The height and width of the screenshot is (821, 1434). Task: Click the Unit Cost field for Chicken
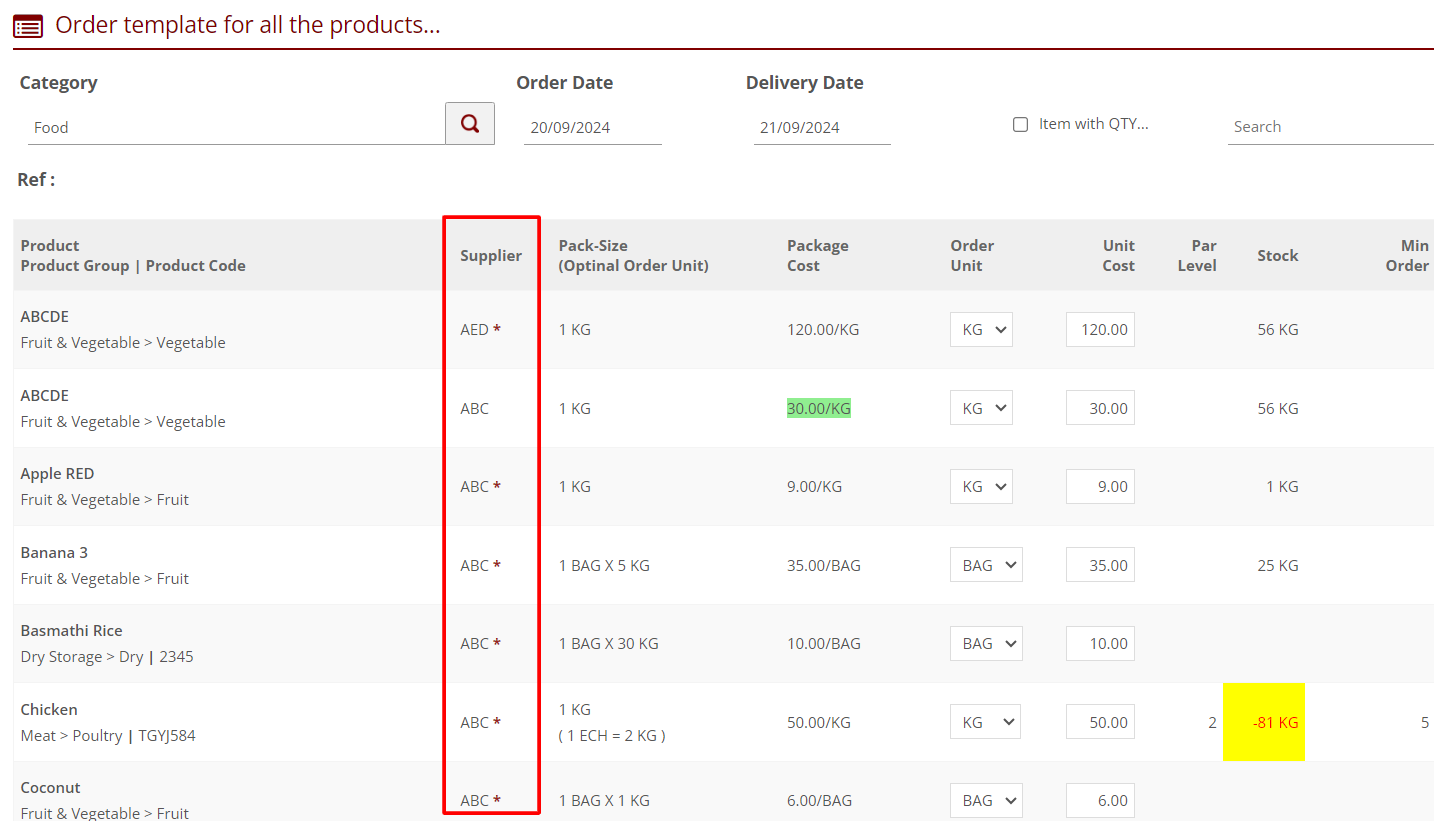[x=1100, y=722]
